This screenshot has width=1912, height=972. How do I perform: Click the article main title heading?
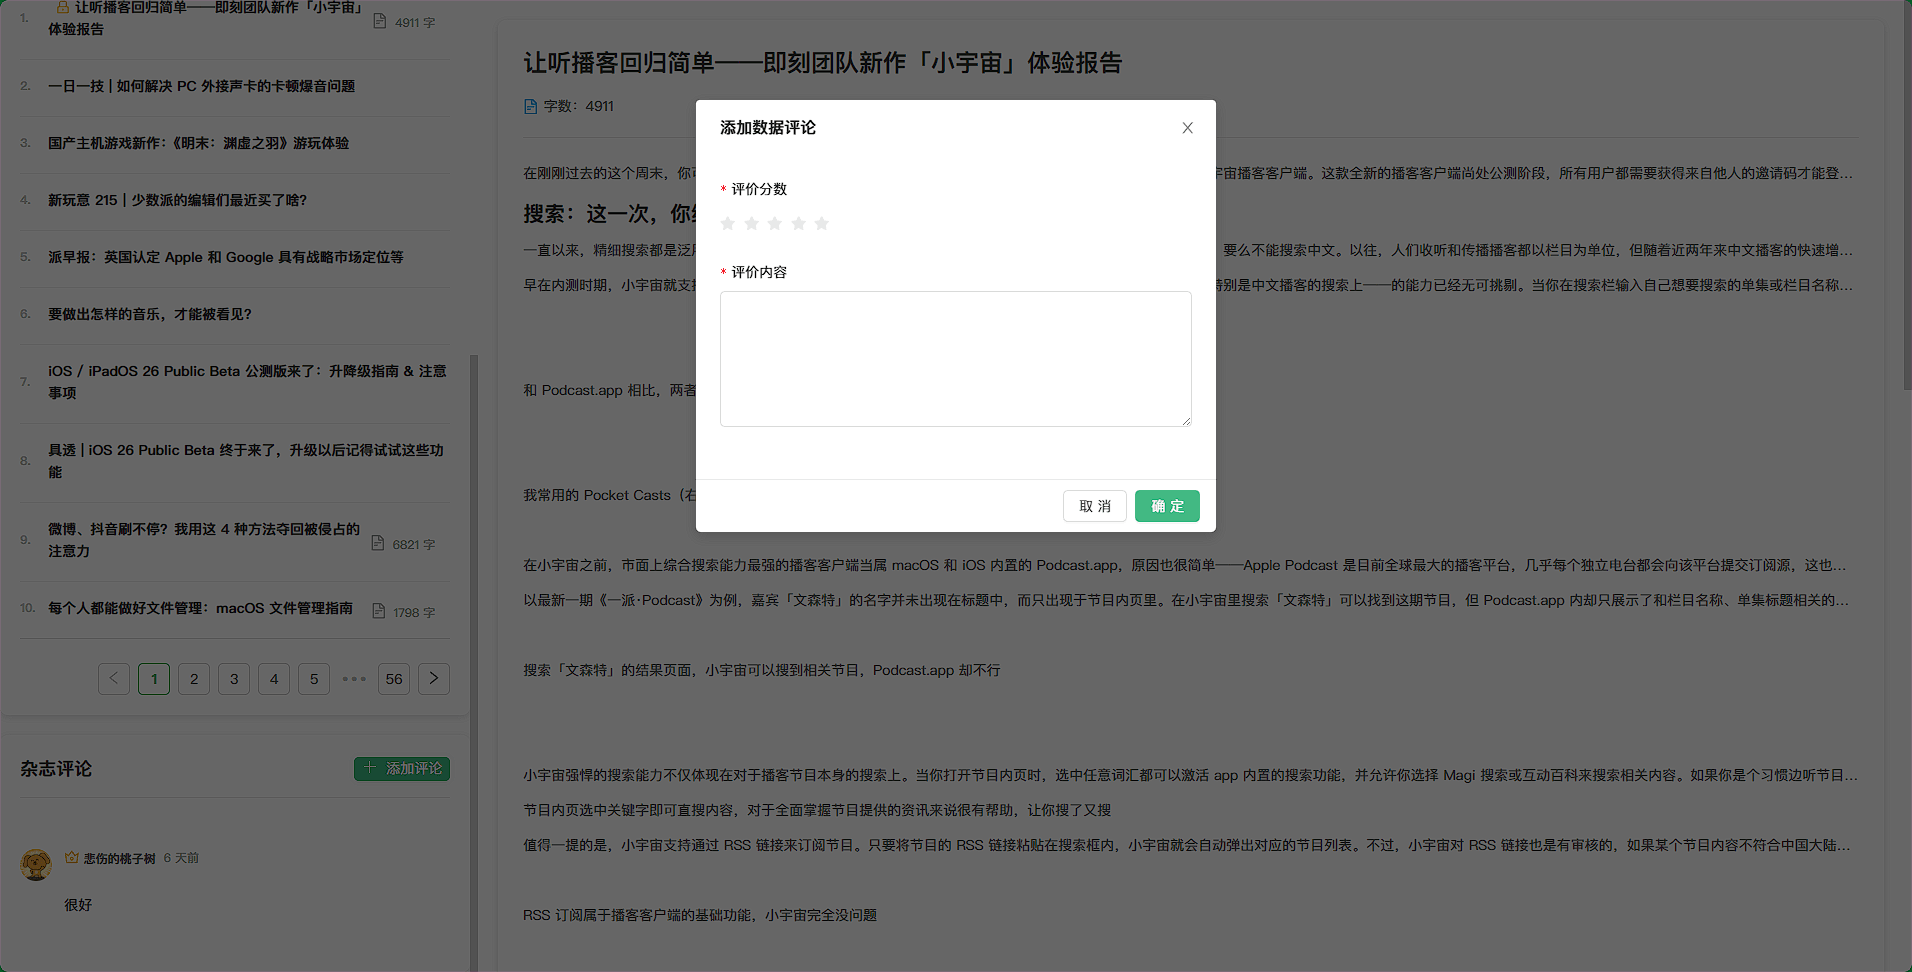pyautogui.click(x=823, y=63)
